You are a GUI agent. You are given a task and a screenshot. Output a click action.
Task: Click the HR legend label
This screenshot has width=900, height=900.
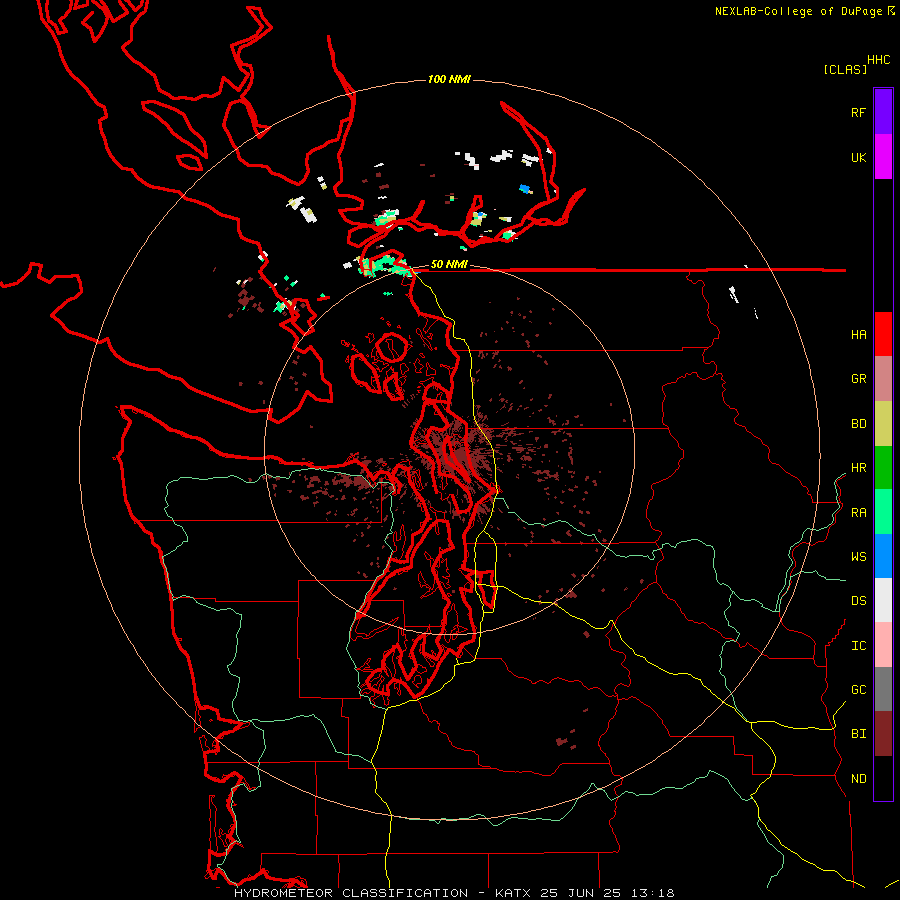tap(858, 468)
